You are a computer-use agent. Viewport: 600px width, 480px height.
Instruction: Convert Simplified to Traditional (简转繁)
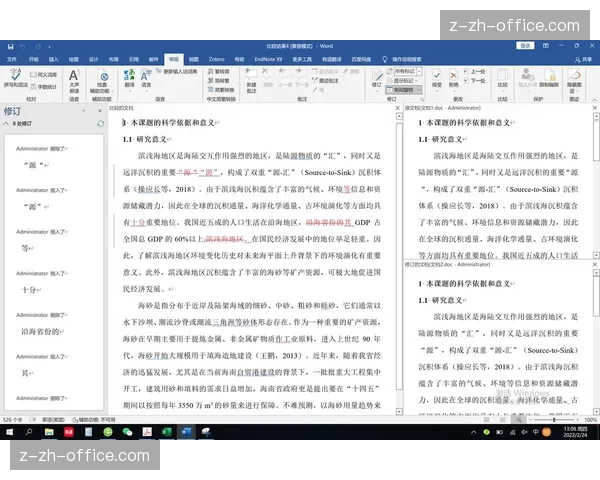pyautogui.click(x=218, y=80)
